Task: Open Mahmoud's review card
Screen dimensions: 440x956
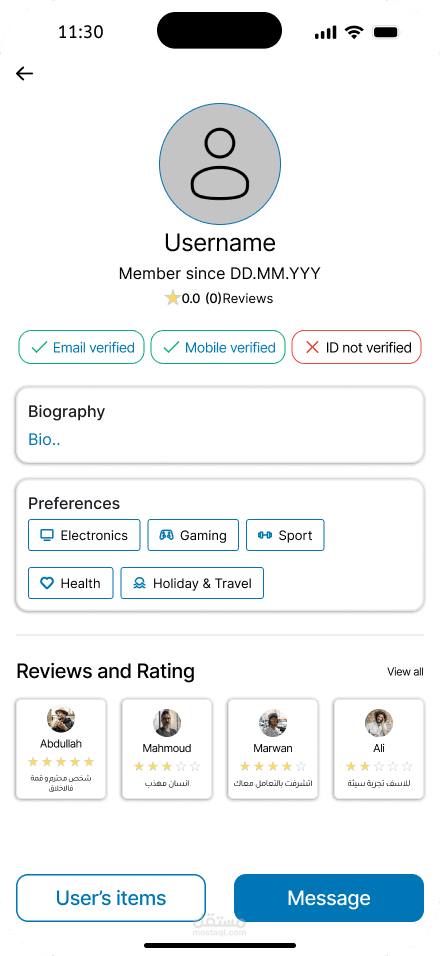Action: tap(167, 749)
